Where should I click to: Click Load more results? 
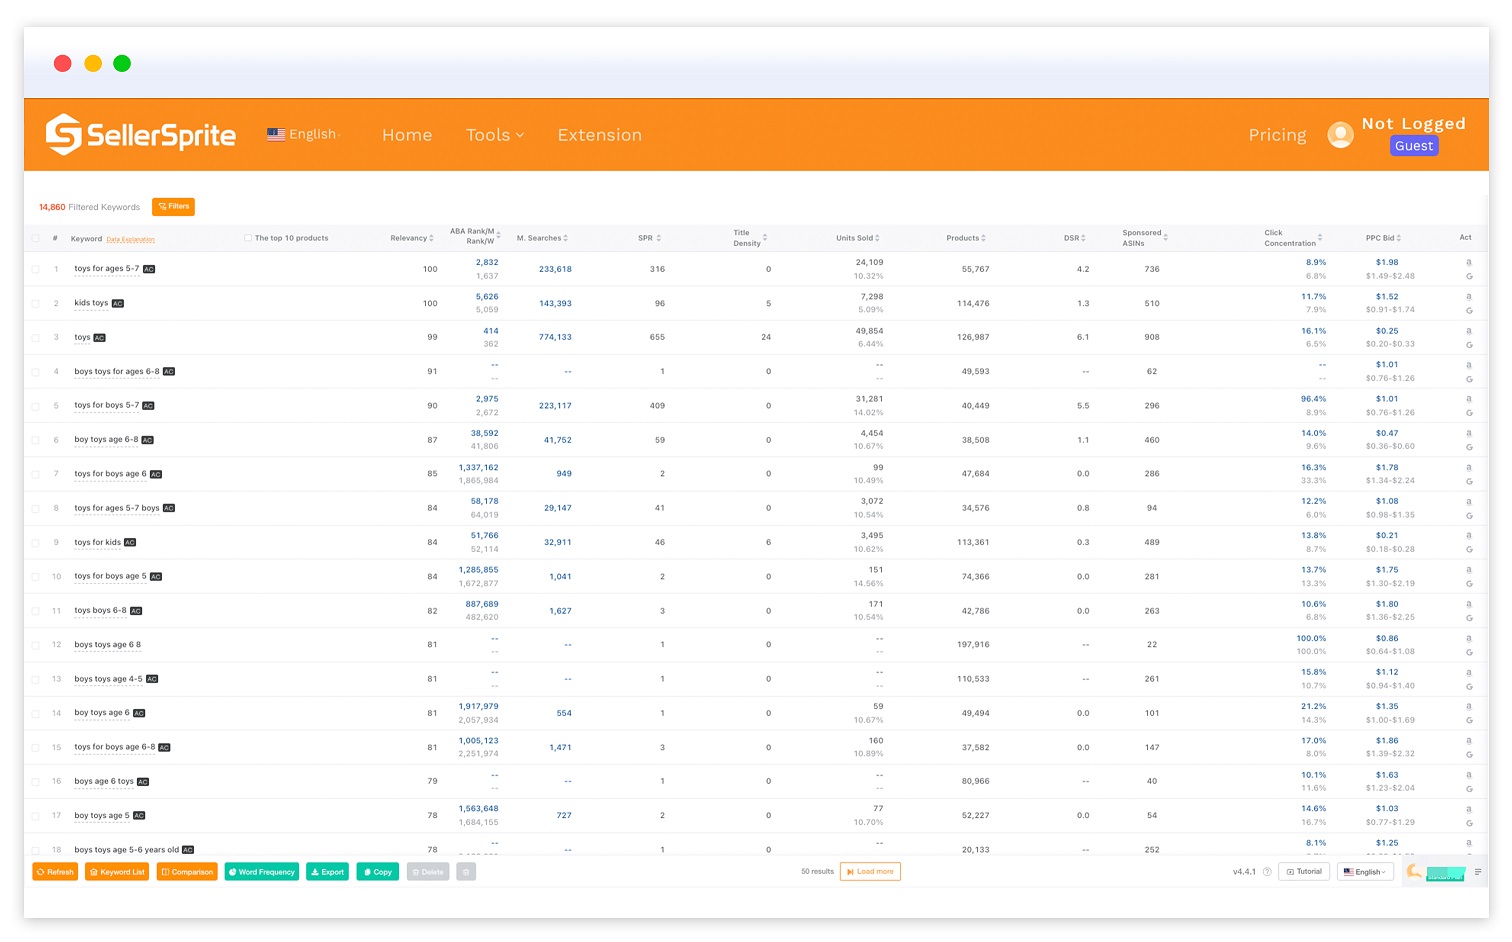[x=870, y=872]
